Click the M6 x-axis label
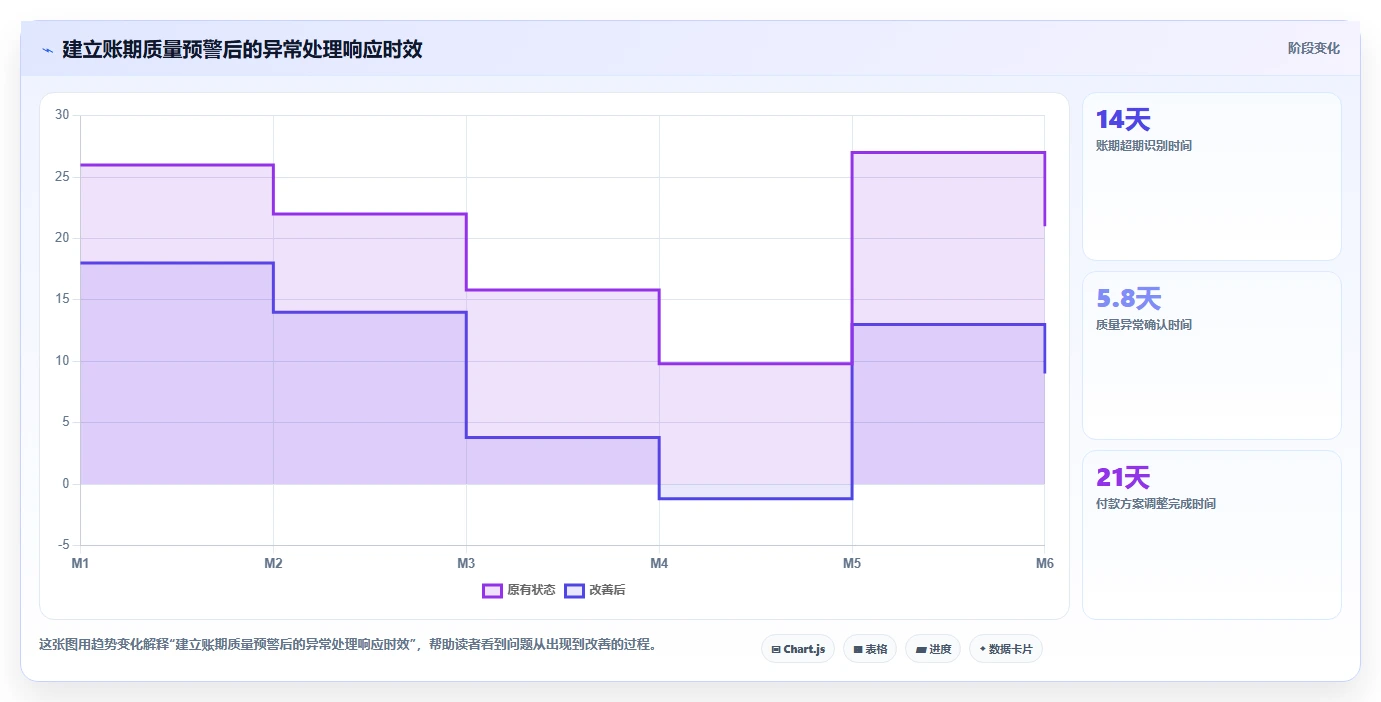Viewport: 1381px width, 702px height. pos(1044,563)
